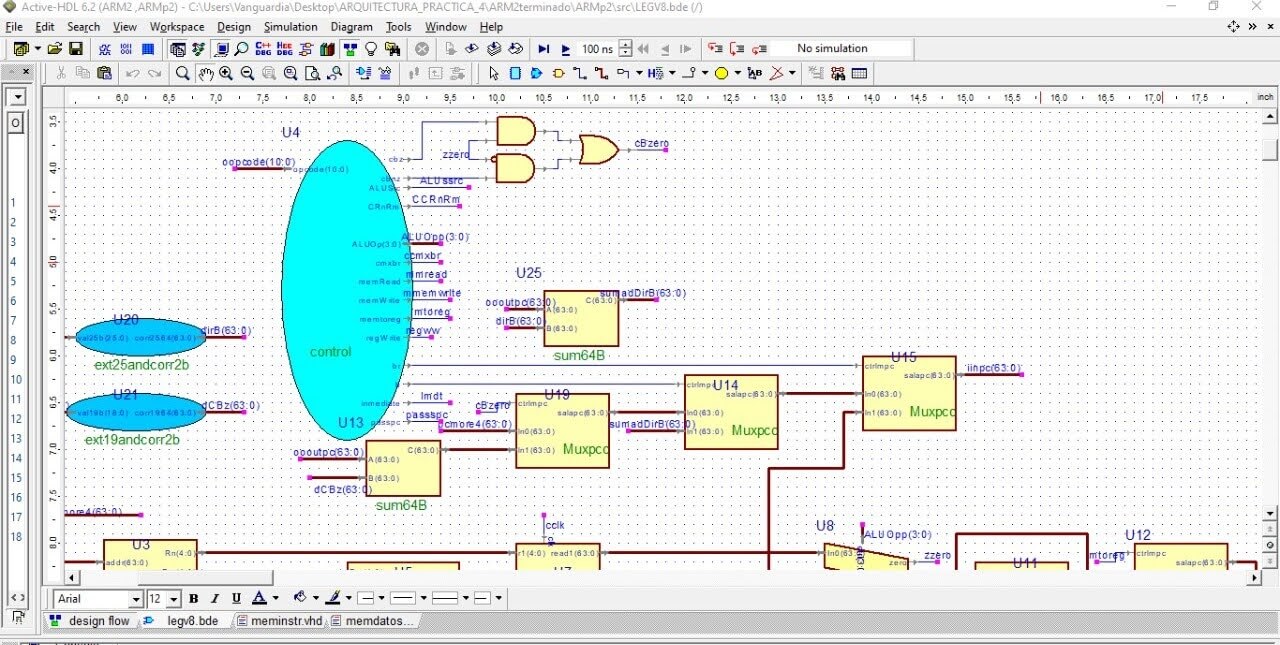1280x645 pixels.
Task: Select the red bus drawing tool
Action: [x=601, y=73]
